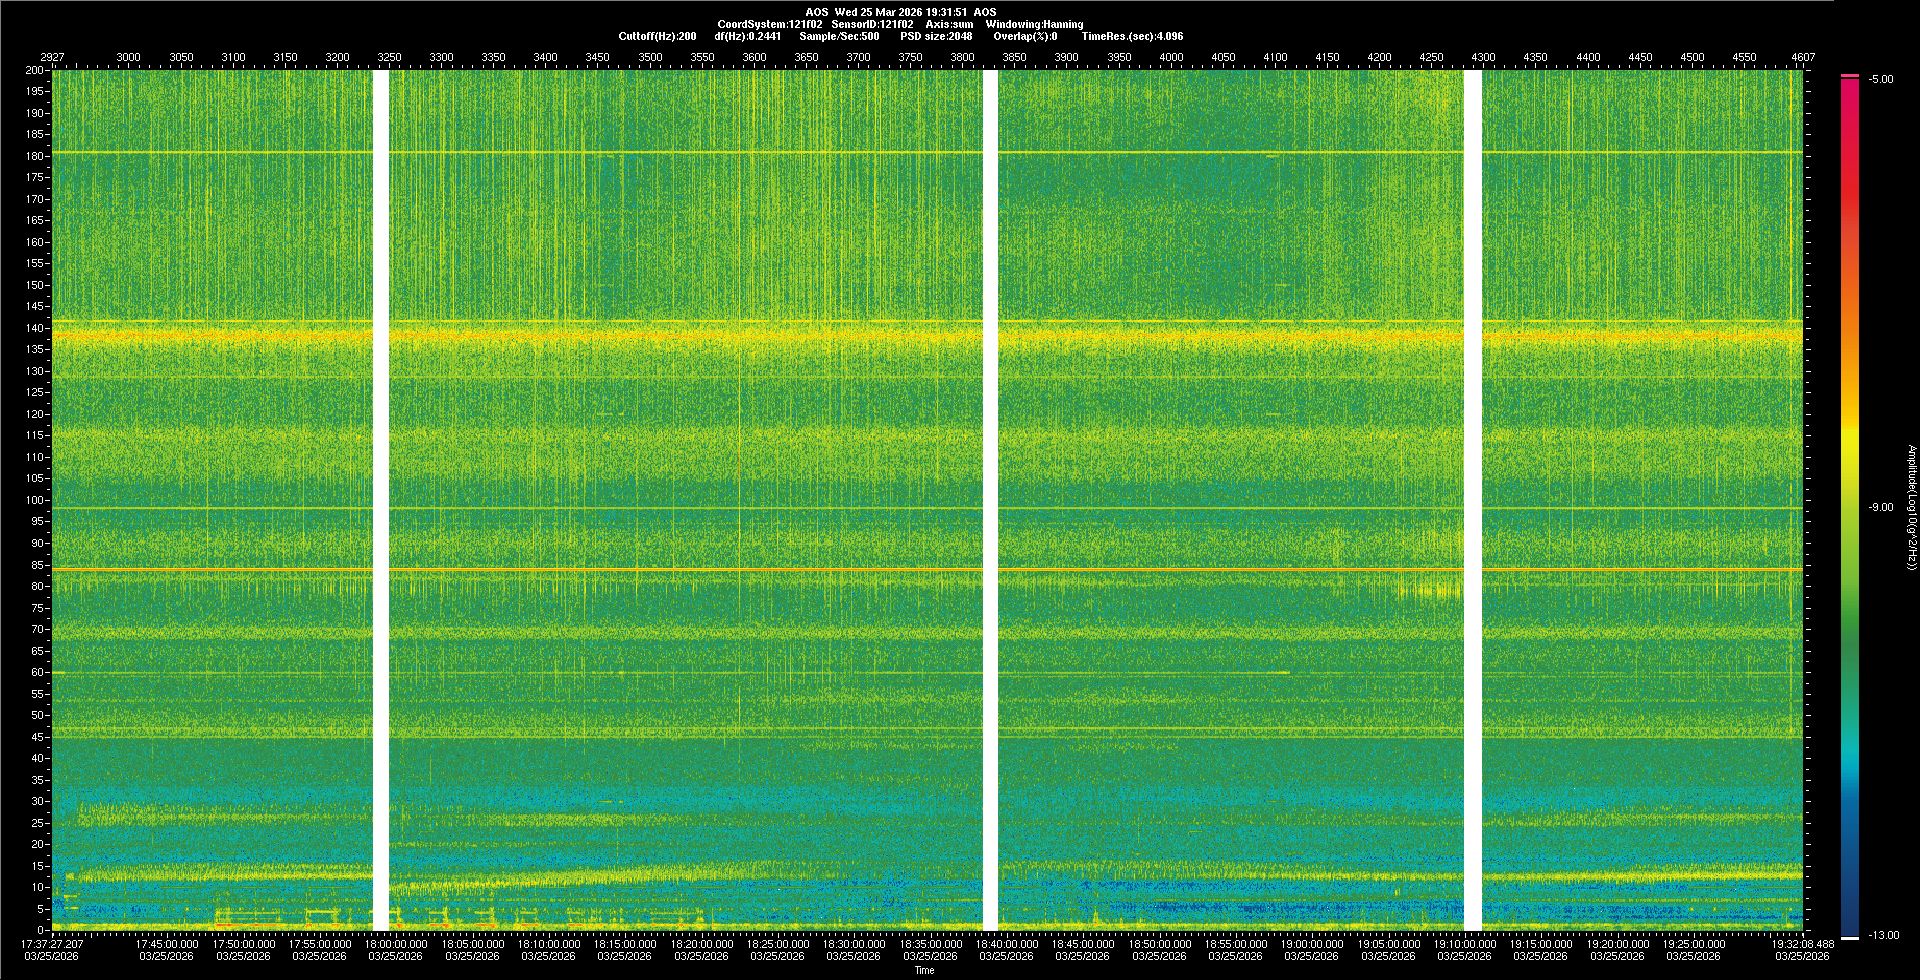Viewport: 1920px width, 980px height.
Task: Click the 140 Hz frequency axis label
Action: click(34, 328)
